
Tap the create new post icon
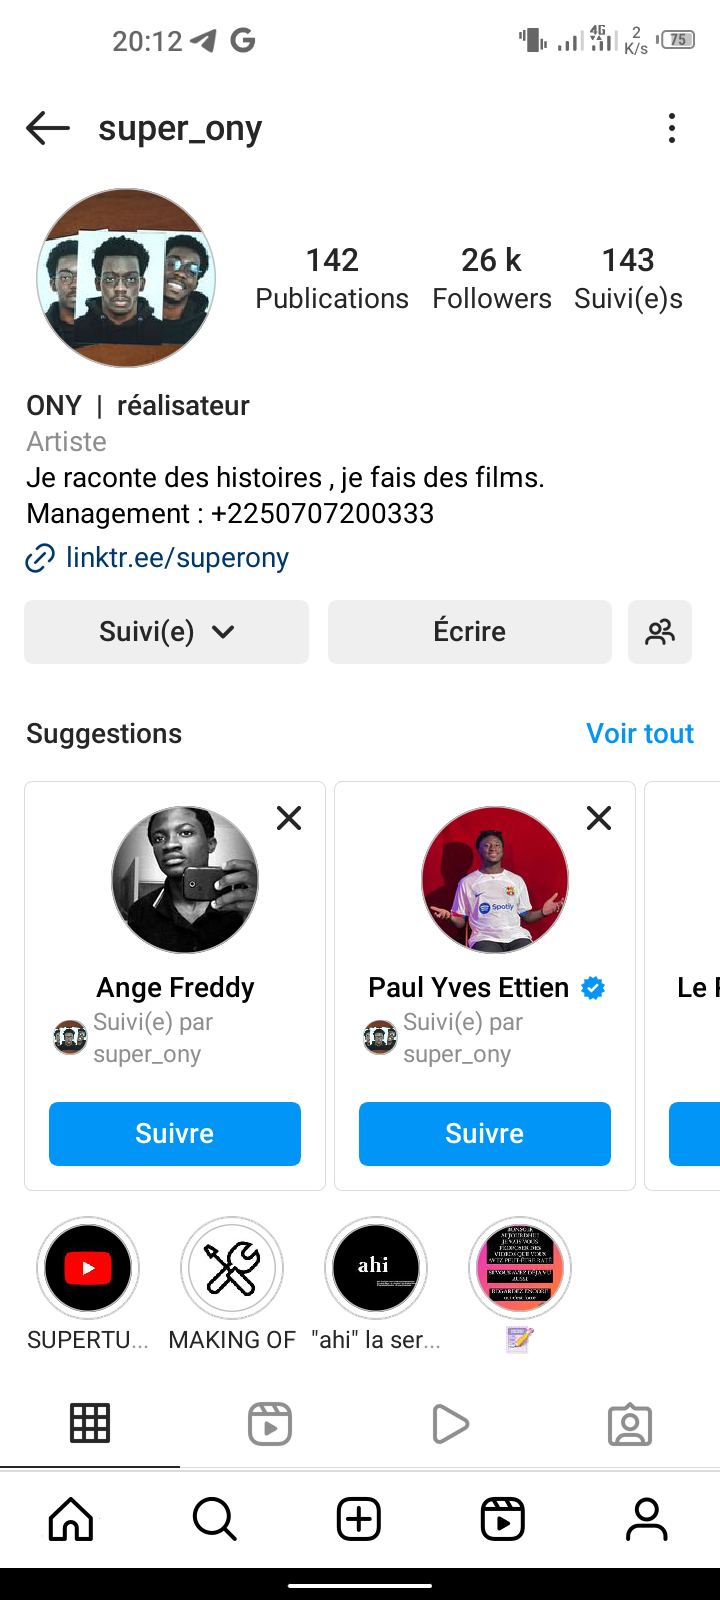point(359,1520)
